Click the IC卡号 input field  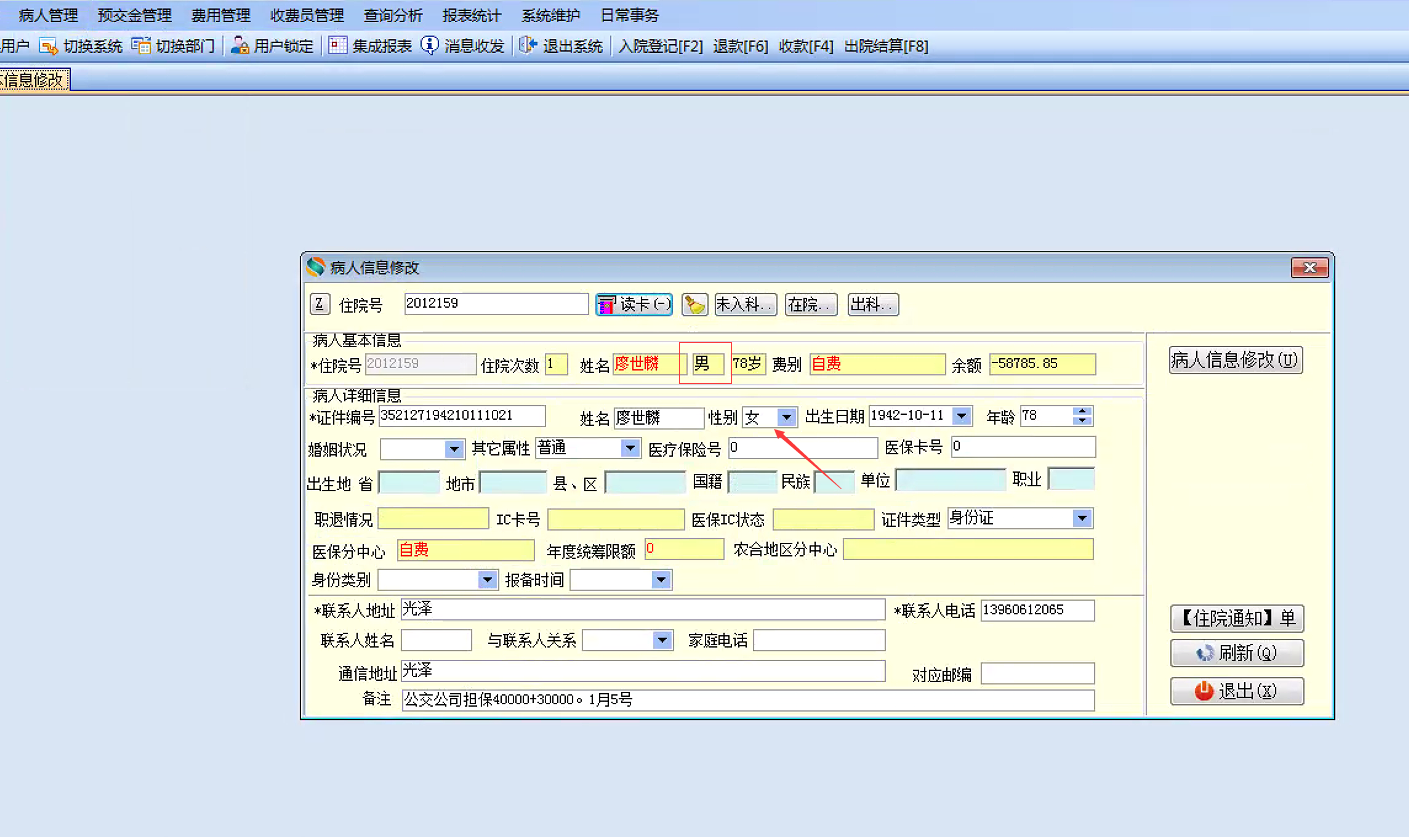pyautogui.click(x=616, y=519)
